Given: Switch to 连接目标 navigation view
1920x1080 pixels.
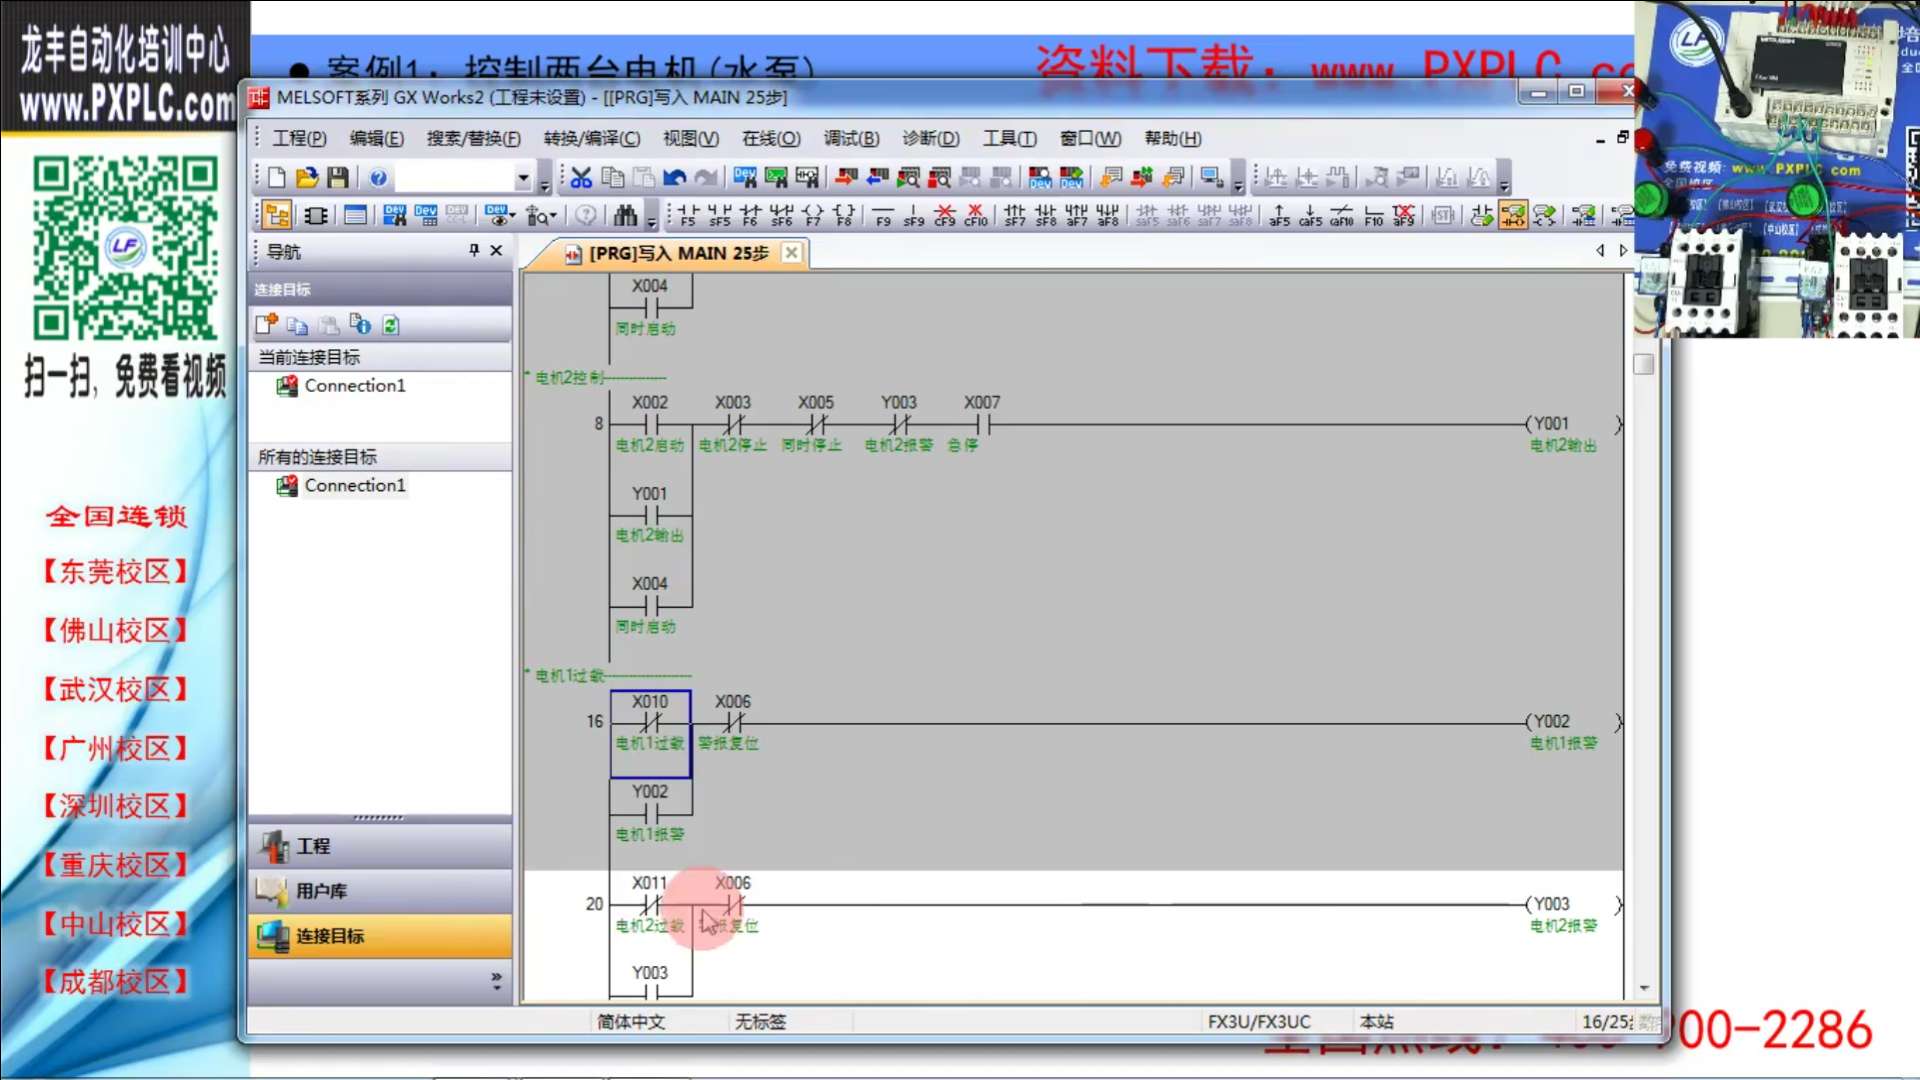Looking at the screenshot, I should click(x=380, y=936).
